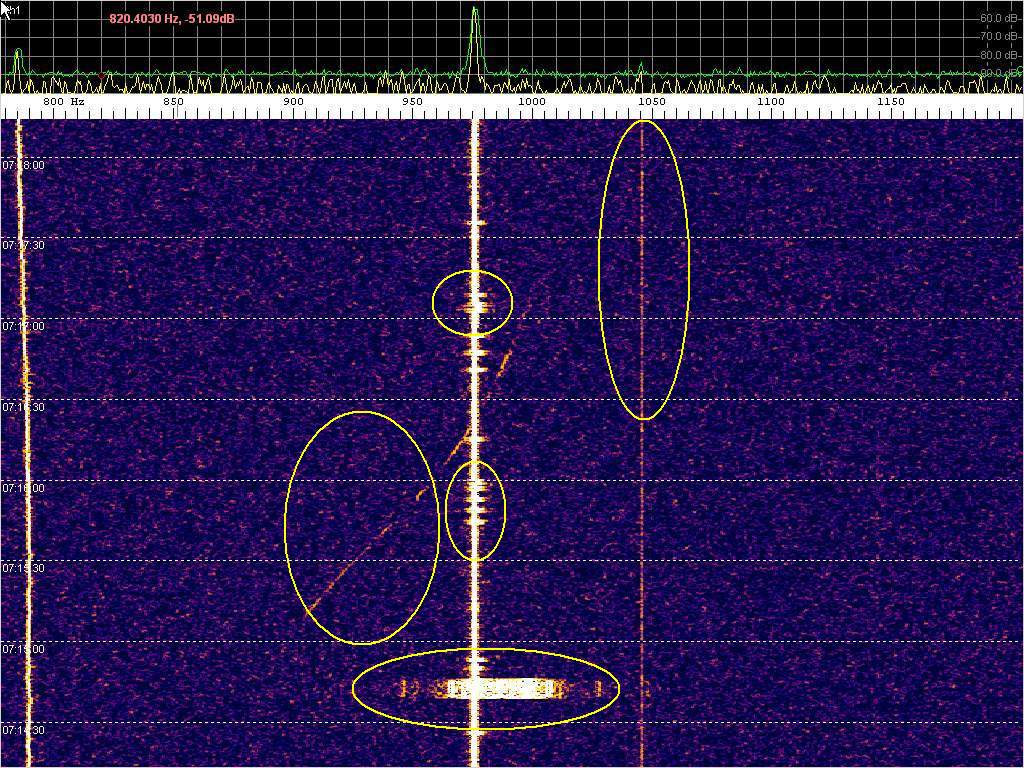The image size is (1024, 768).
Task: Click the 1050 mark on frequency ruler
Action: (x=651, y=102)
